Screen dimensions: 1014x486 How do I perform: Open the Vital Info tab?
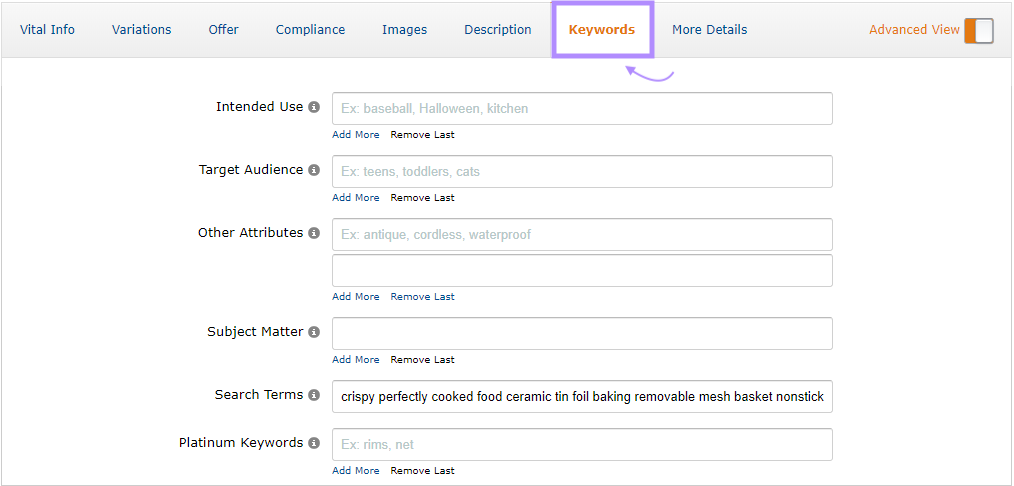coord(47,30)
